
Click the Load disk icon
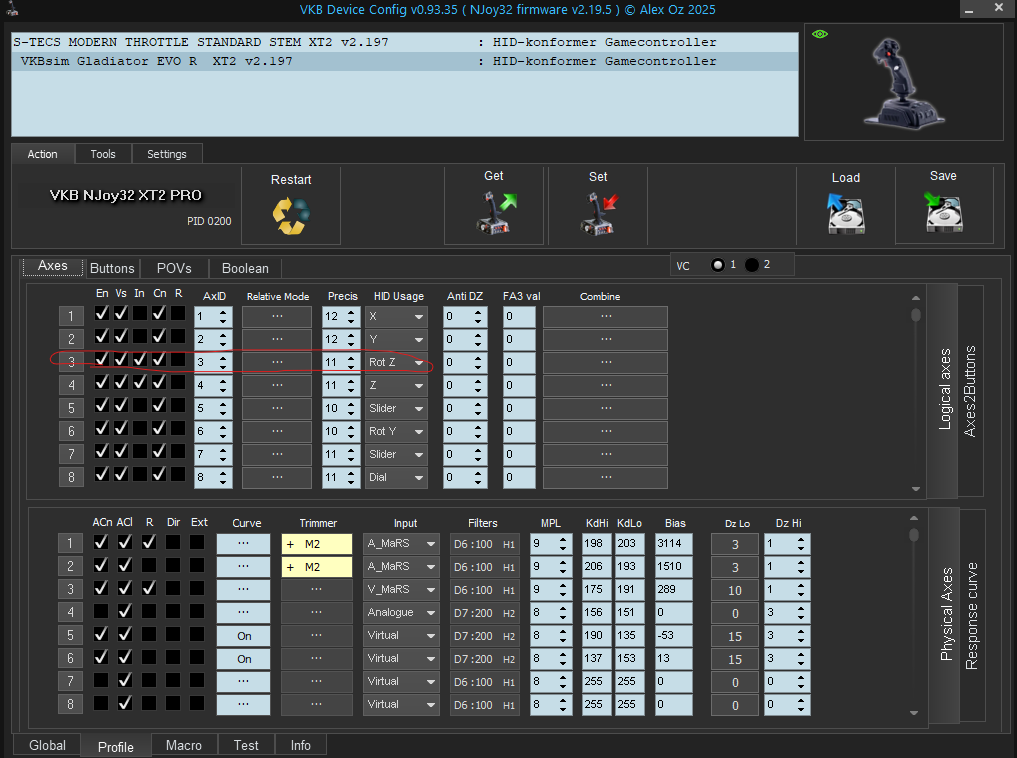tap(846, 214)
